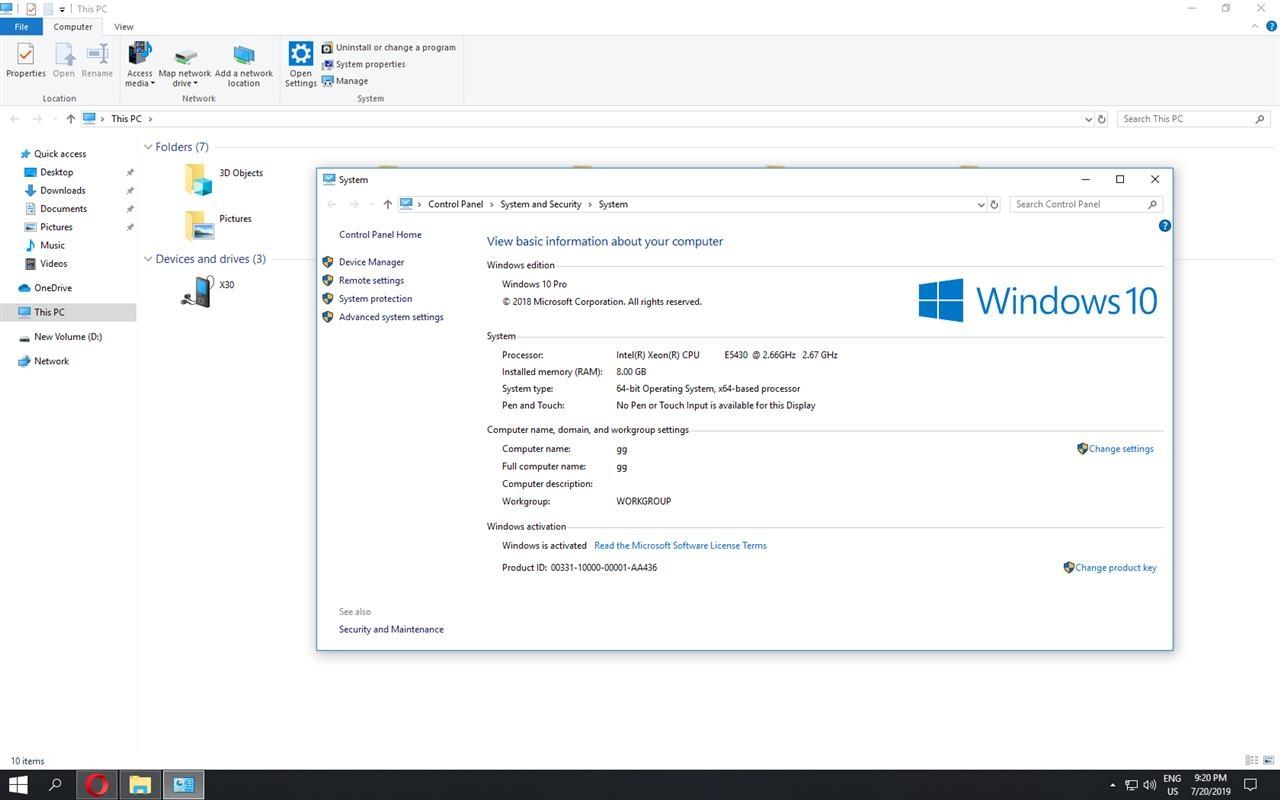
Task: Open the Control Panel address history dropdown
Action: click(x=981, y=204)
